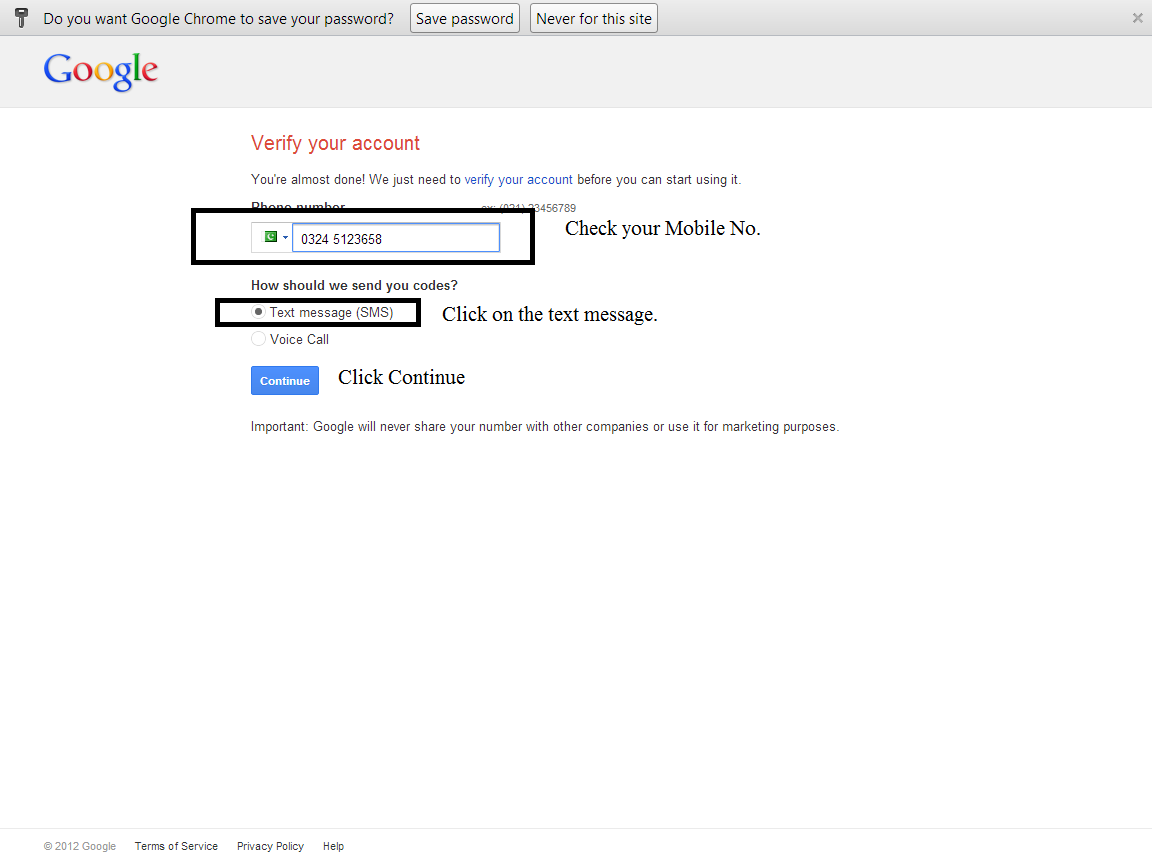Click Save password button
The height and width of the screenshot is (864, 1152).
point(464,18)
